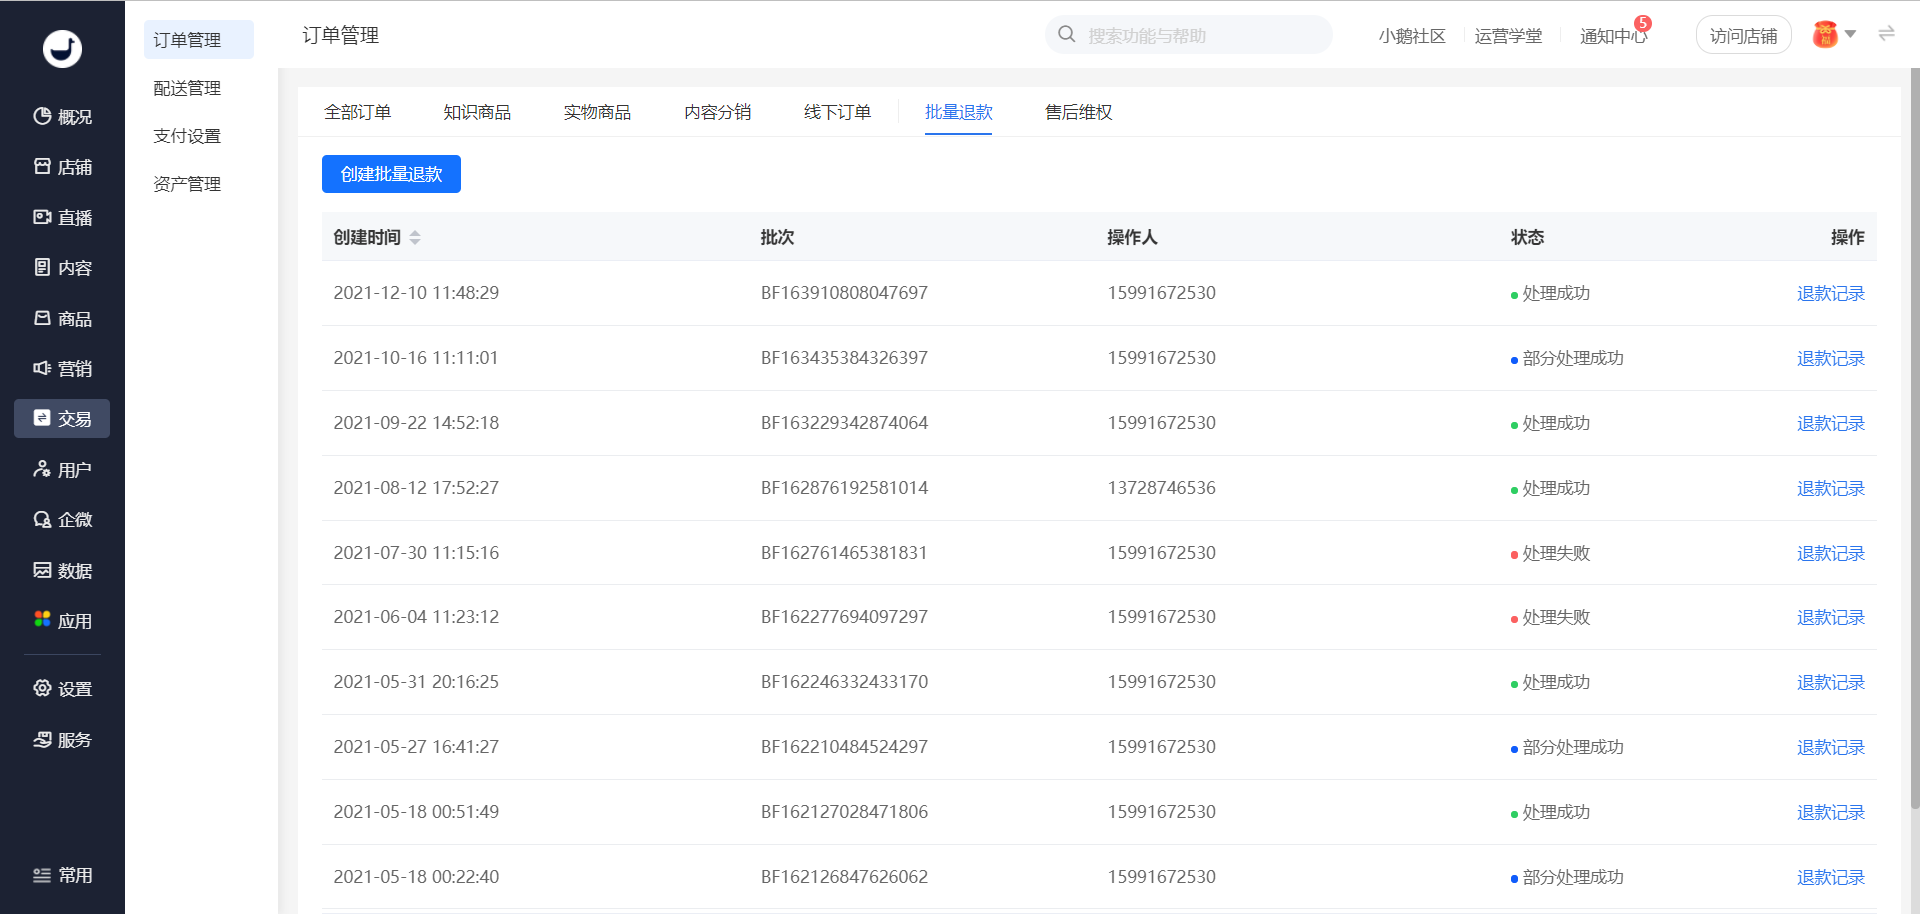Click the switch arrows icon in top-right corner
Screen dimensions: 1920x914
[x=1886, y=34]
